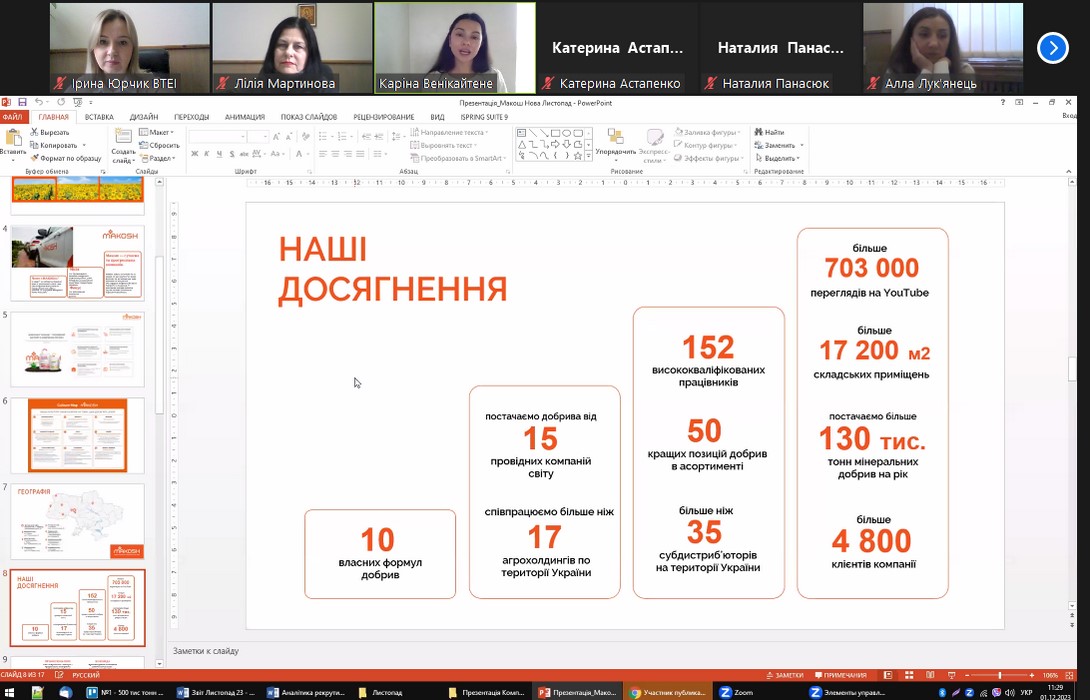
Task: Click Сбросить to reset slide layout
Action: tap(163, 145)
